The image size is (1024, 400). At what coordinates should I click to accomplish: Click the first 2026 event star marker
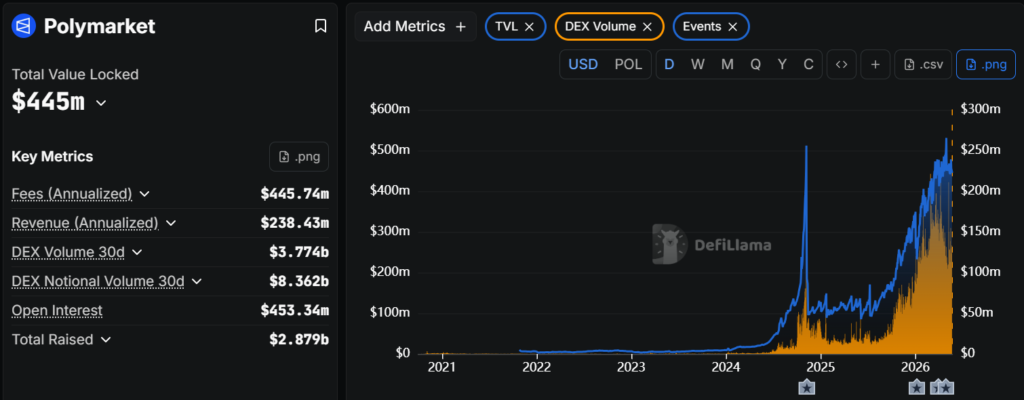pos(917,387)
